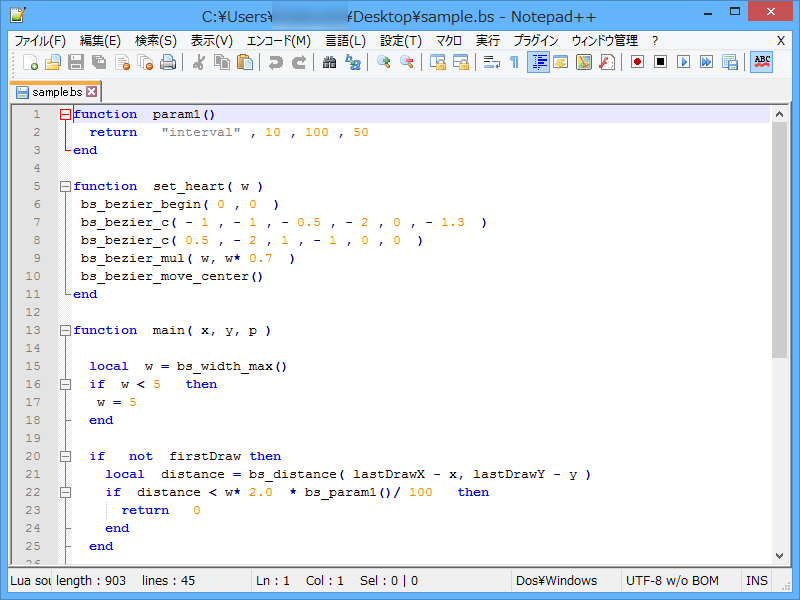This screenshot has width=800, height=600.
Task: Toggle show all characters
Action: pos(513,61)
